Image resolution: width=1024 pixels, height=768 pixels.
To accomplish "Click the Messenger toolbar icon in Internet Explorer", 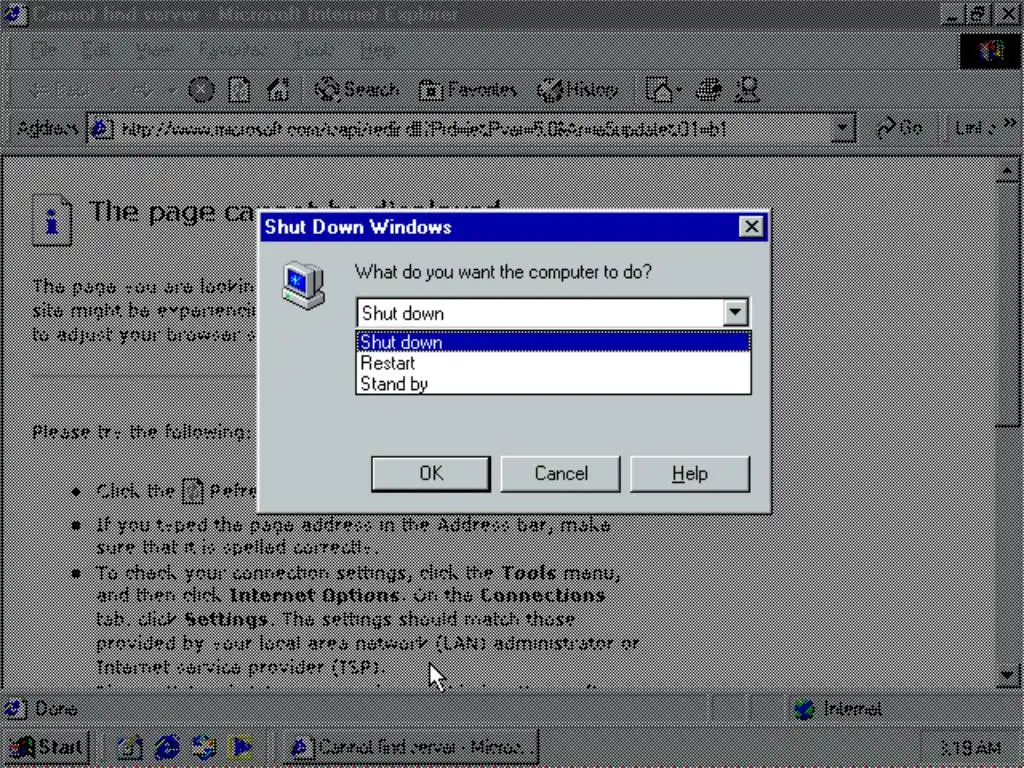I will tap(747, 89).
